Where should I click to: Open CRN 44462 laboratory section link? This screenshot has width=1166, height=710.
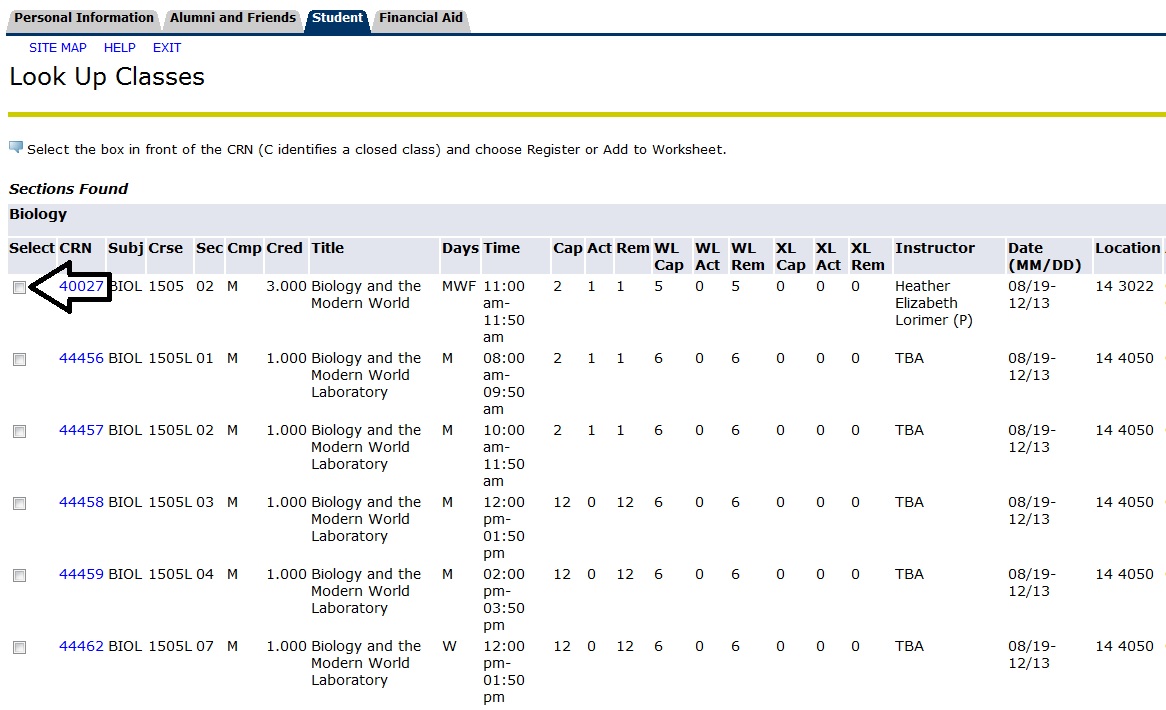tap(81, 646)
